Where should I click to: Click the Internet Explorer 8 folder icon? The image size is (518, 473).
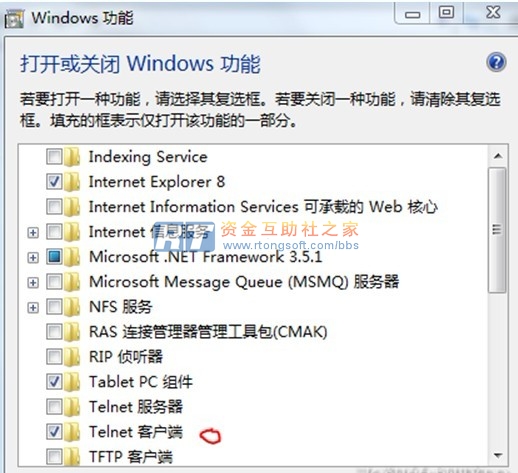[x=72, y=182]
